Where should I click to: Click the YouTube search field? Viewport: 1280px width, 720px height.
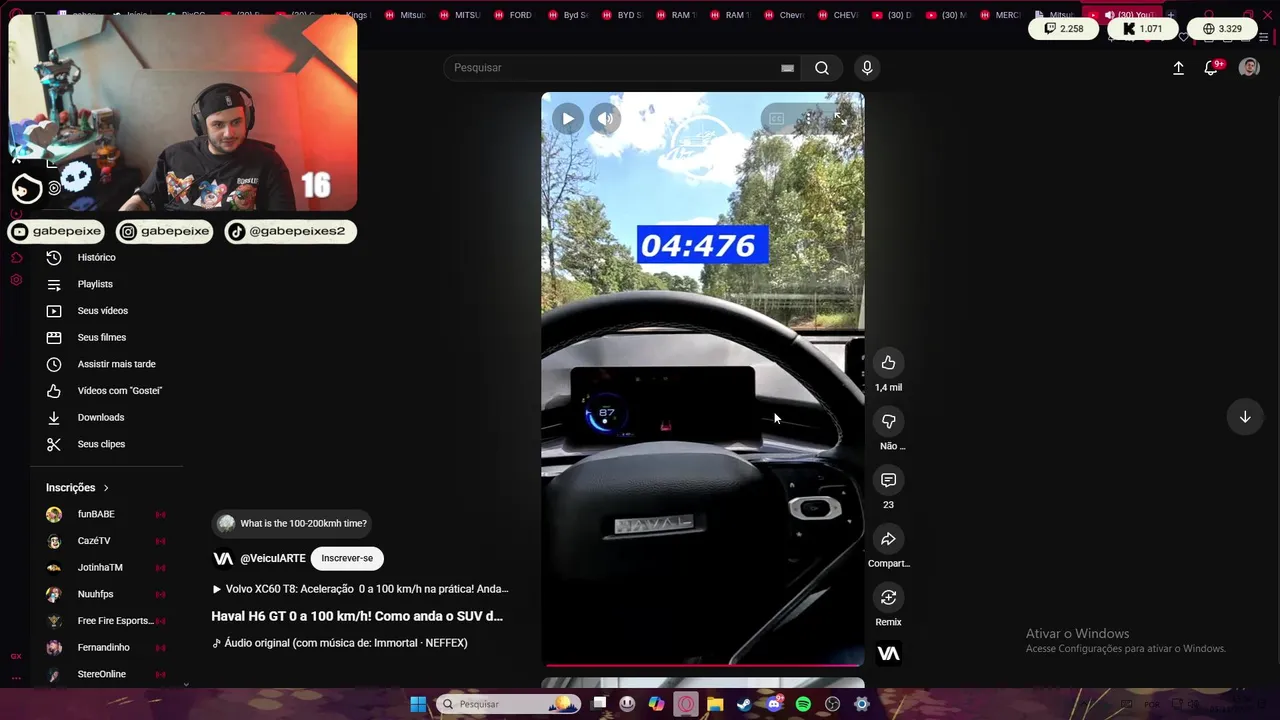coord(612,67)
